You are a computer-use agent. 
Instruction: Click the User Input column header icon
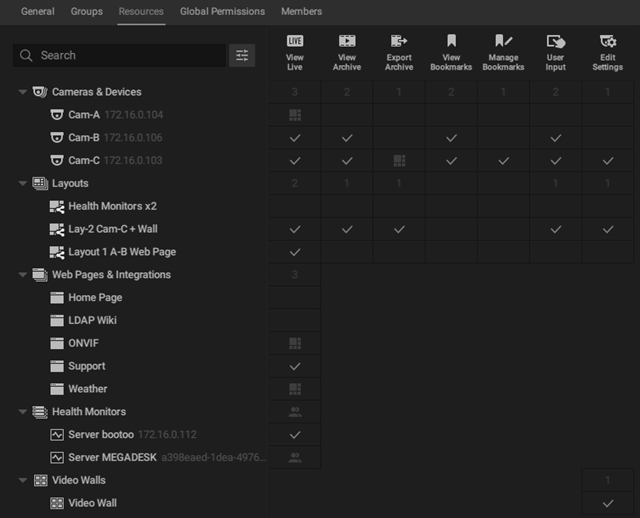click(x=556, y=41)
